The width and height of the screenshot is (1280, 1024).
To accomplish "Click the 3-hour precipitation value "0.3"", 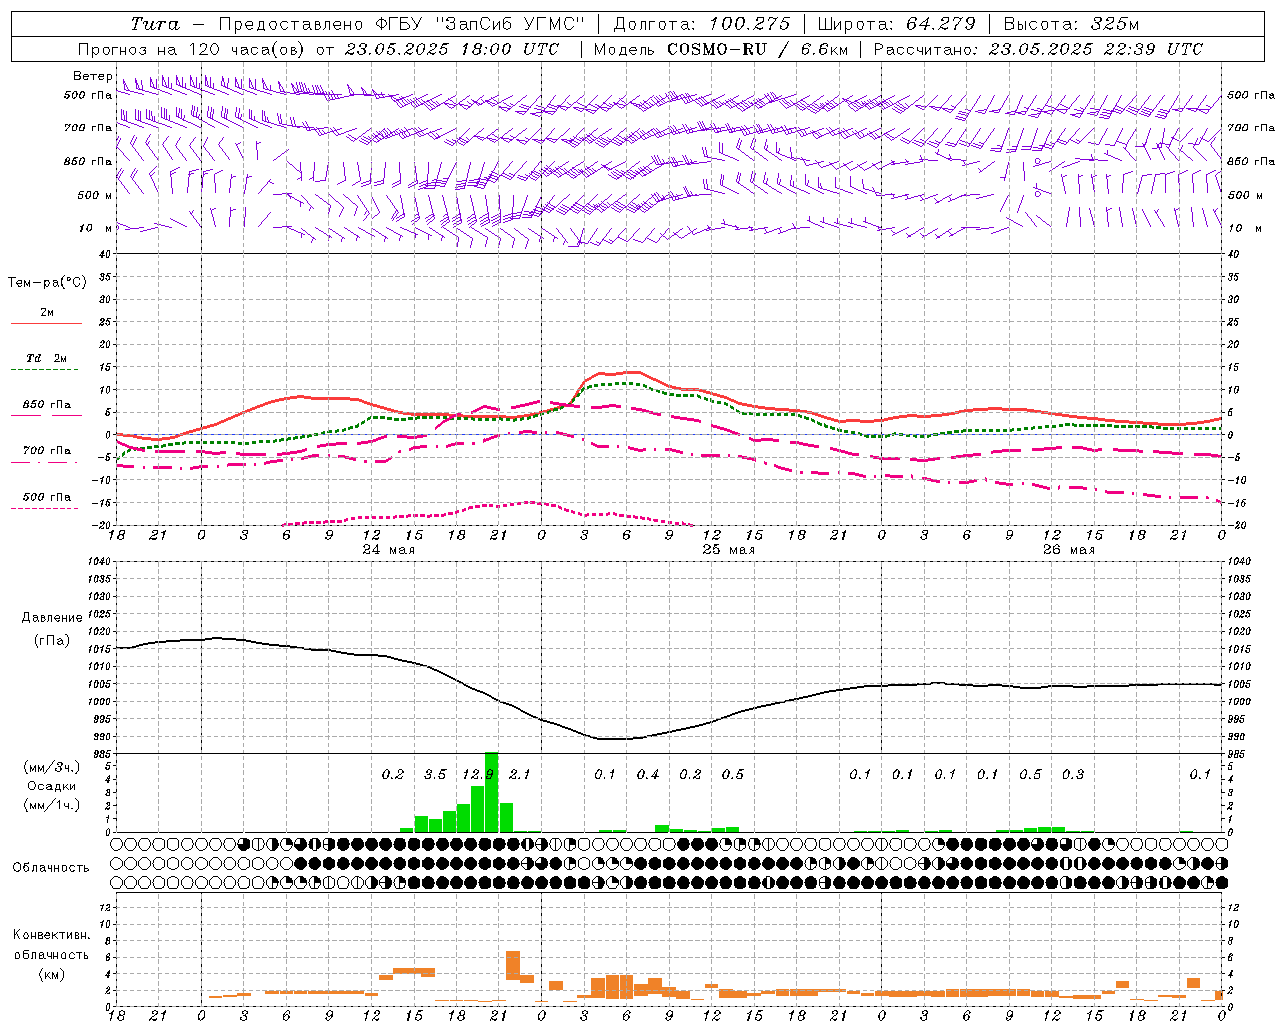I will pyautogui.click(x=1073, y=775).
